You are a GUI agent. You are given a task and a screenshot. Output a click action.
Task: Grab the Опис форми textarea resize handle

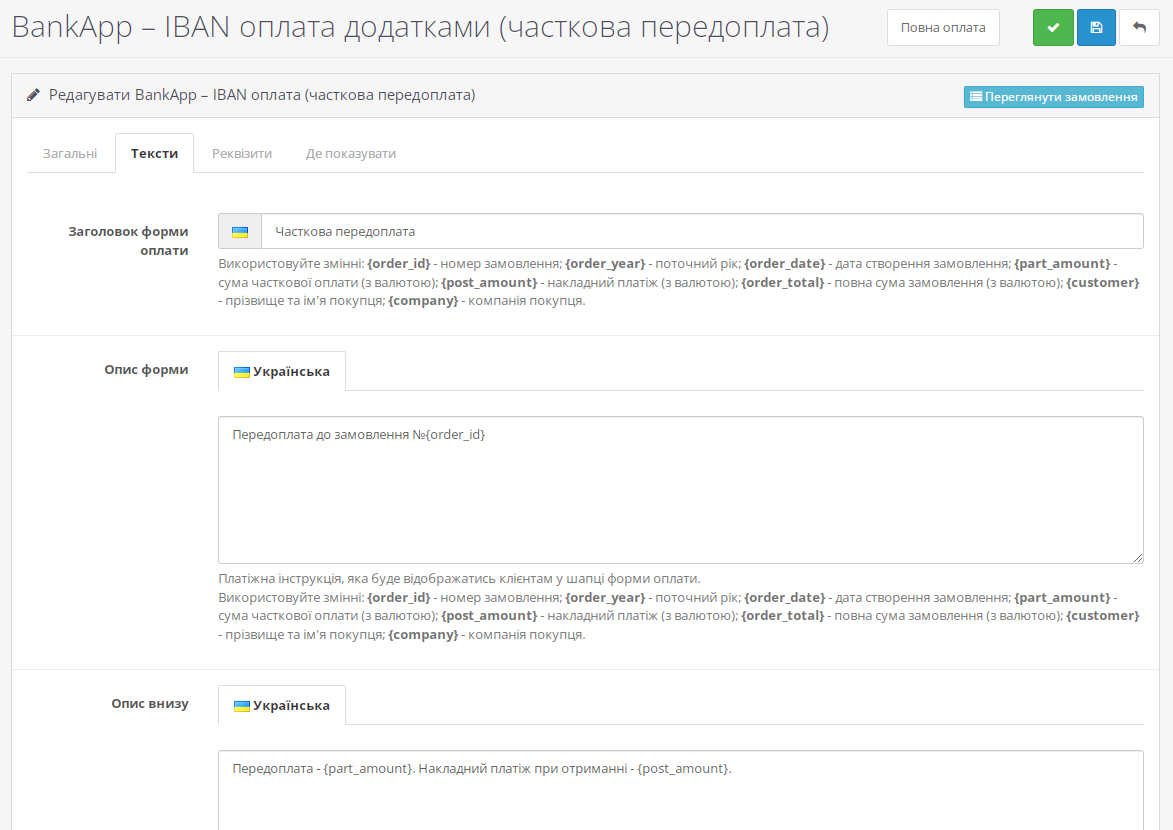(1138, 558)
